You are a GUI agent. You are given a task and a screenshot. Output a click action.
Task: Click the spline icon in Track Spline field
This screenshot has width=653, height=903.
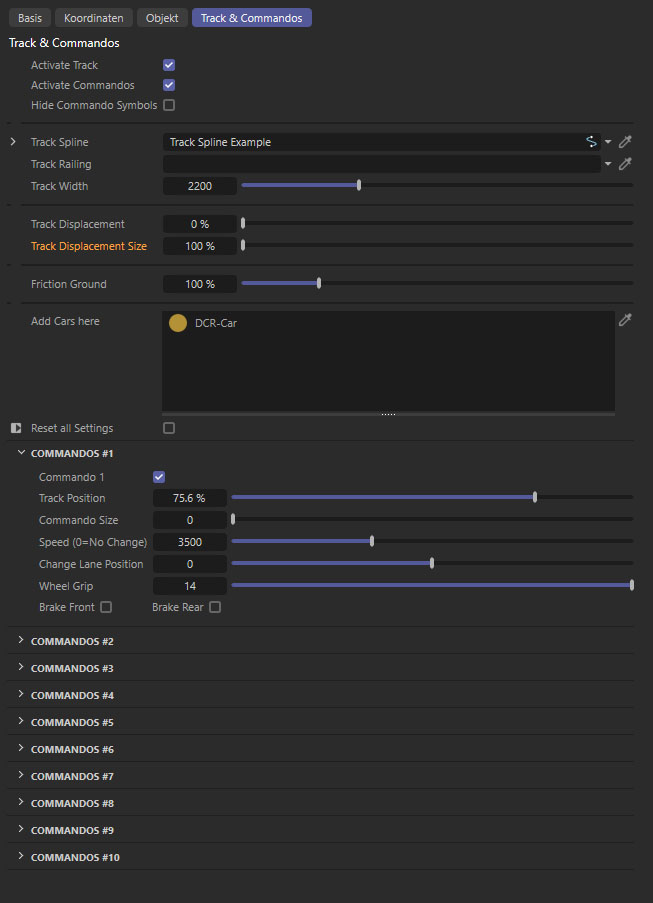[591, 142]
